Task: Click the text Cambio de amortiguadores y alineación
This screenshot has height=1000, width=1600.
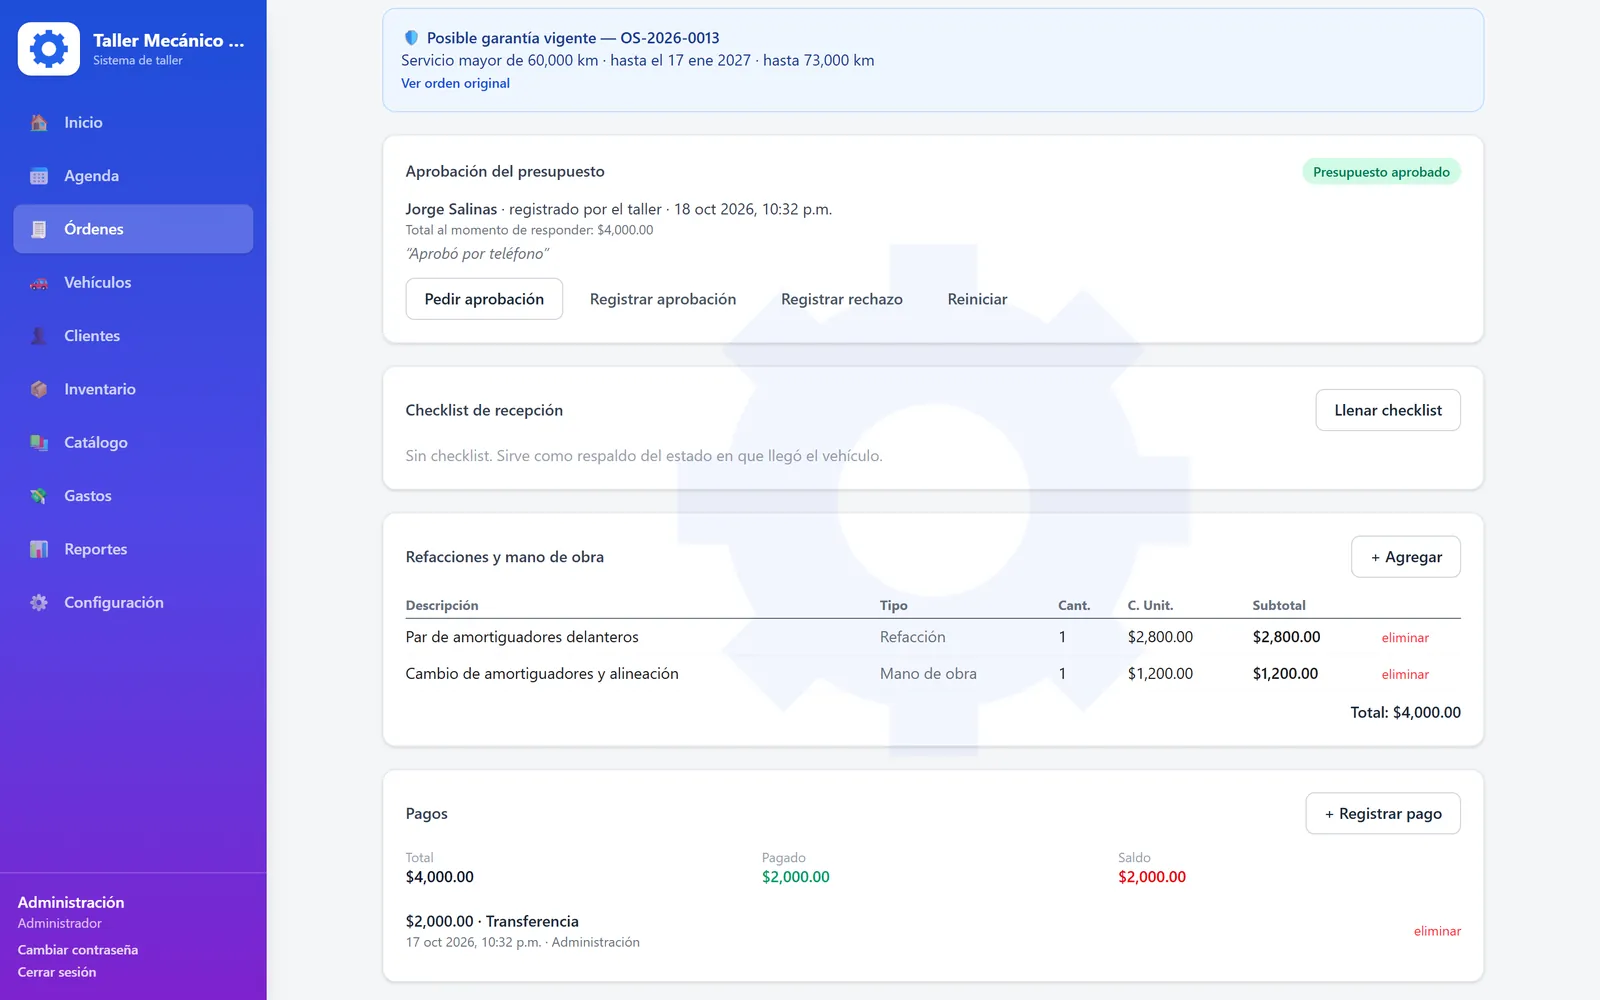Action: [542, 674]
